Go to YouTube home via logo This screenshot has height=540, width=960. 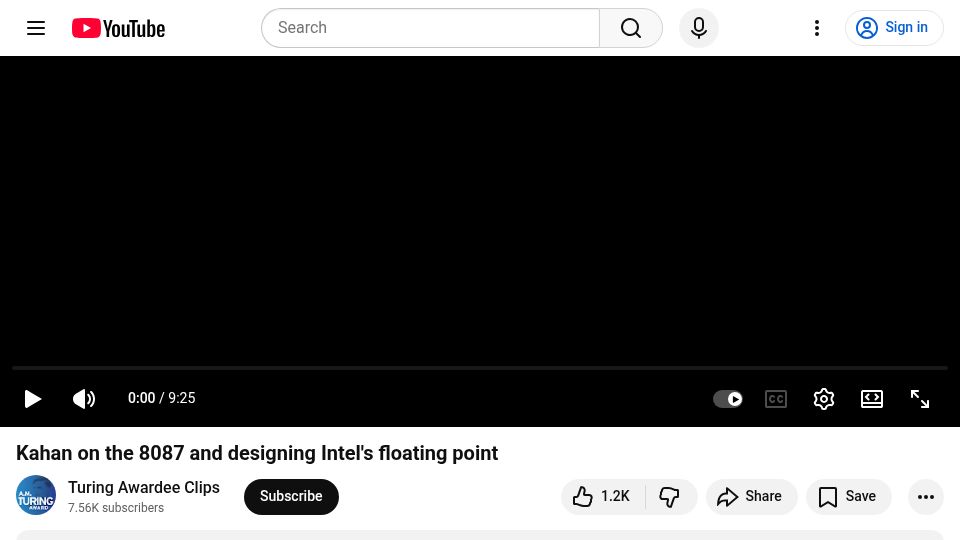point(118,28)
